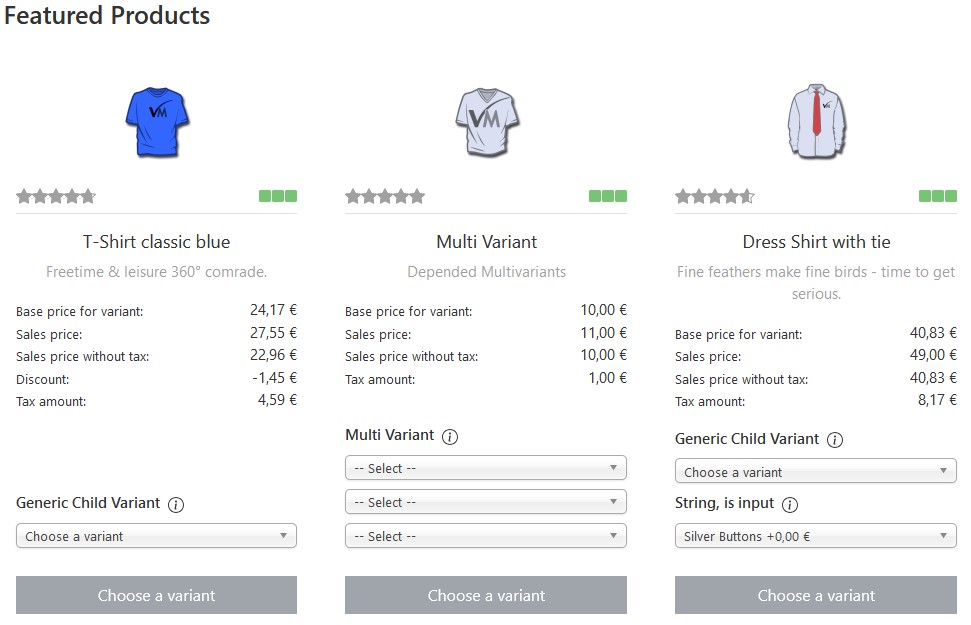
Task: Click info icon beside T-Shirt Generic Child Variant
Action: [x=176, y=504]
